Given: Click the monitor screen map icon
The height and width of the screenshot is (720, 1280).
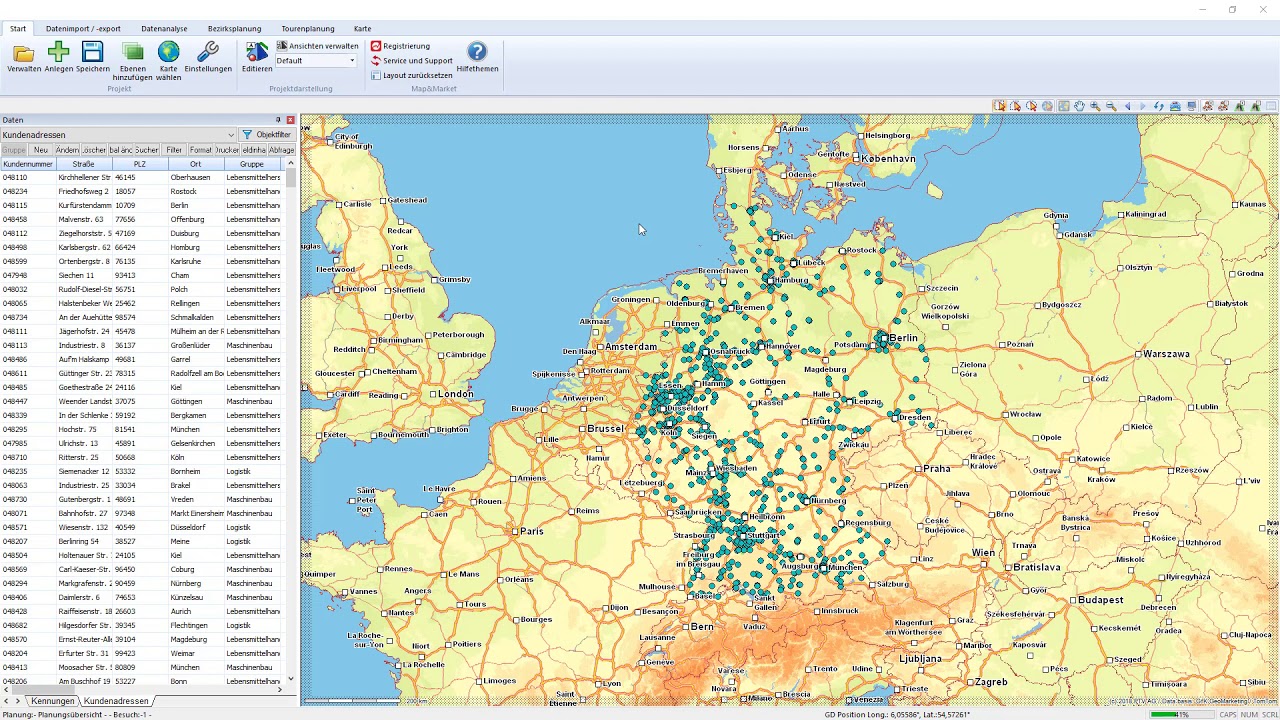Looking at the screenshot, I should [x=1191, y=106].
